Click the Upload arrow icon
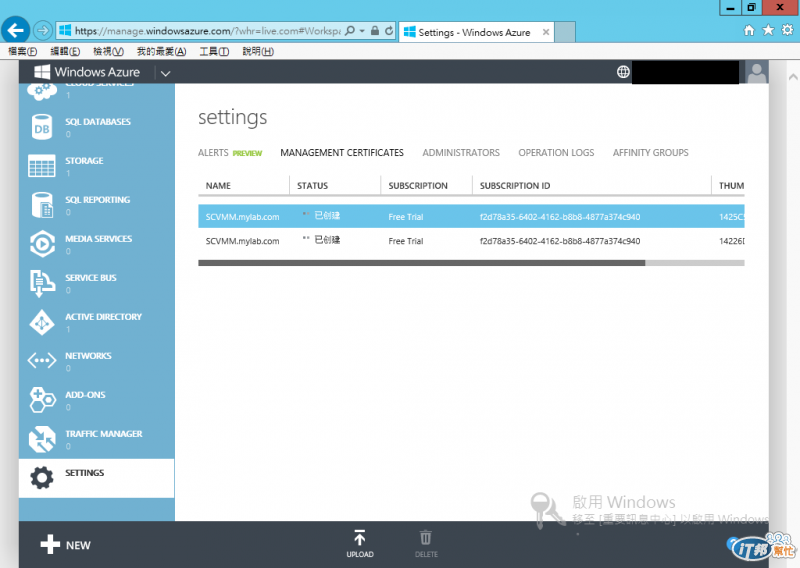Viewport: 800px width, 568px height. (360, 537)
